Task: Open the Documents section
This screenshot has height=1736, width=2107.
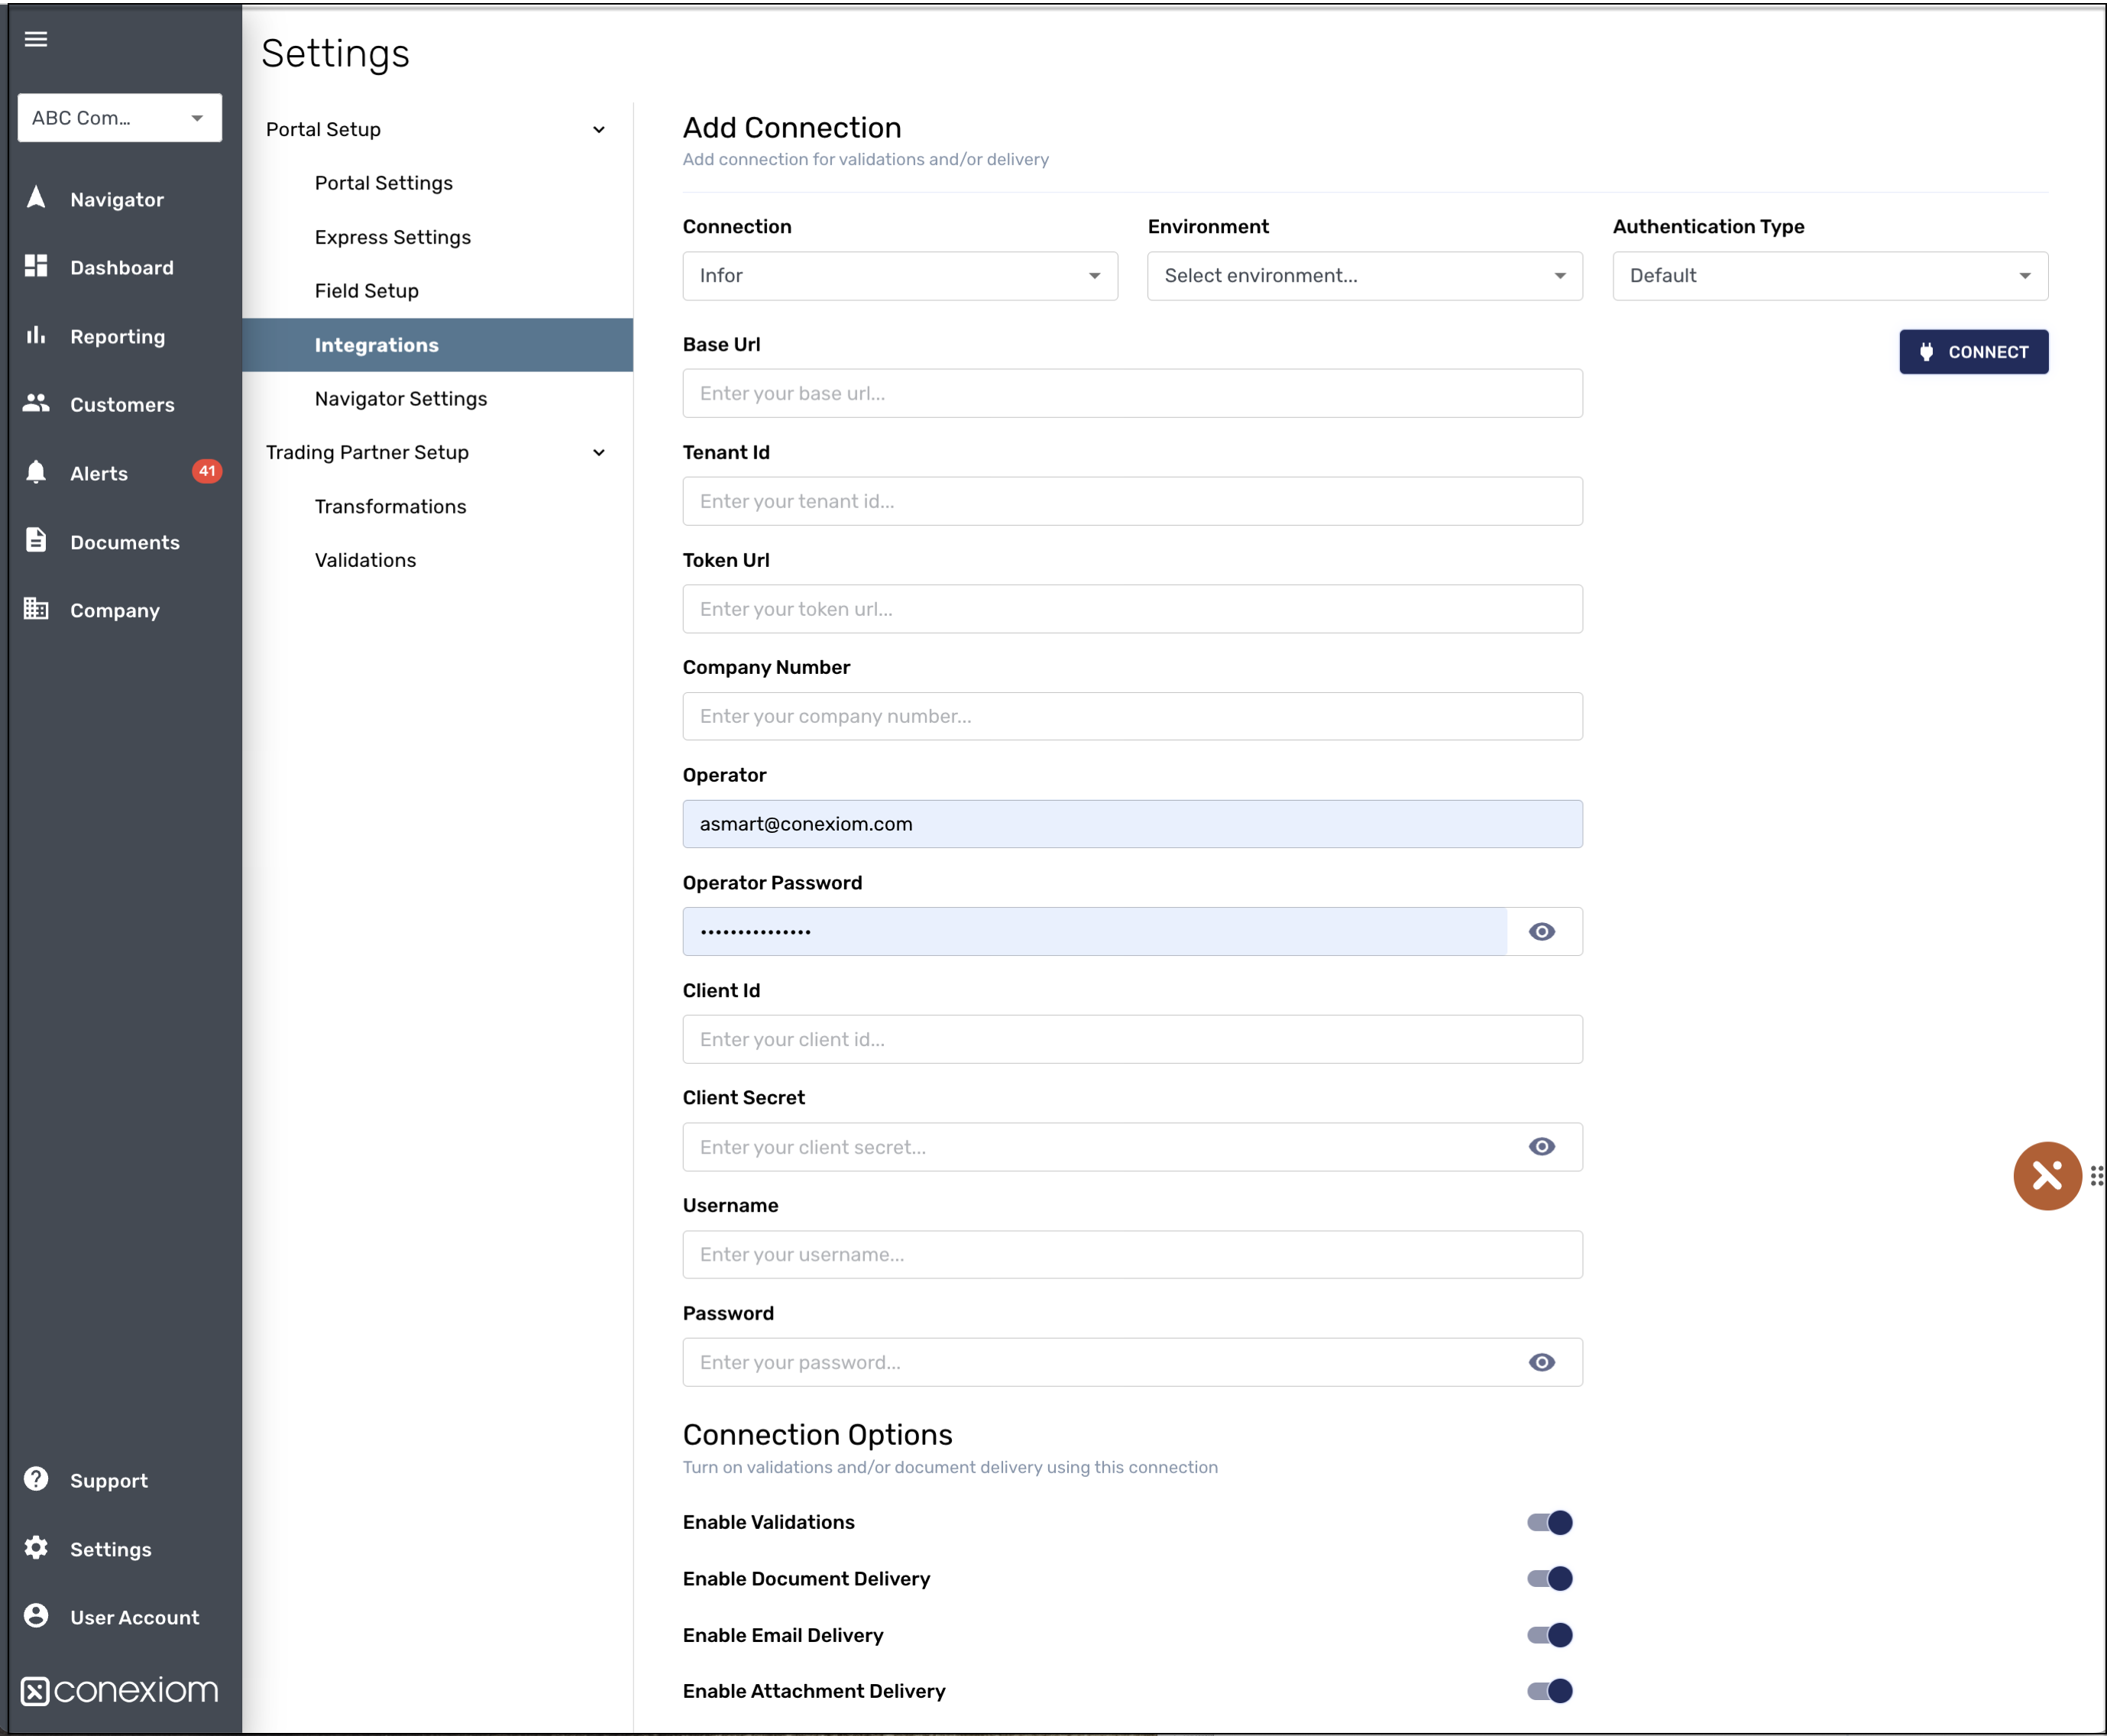Action: (125, 542)
